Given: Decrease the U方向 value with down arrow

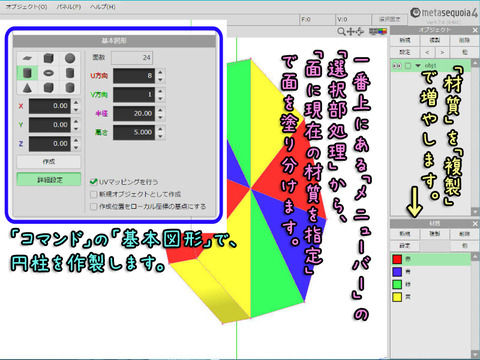Looking at the screenshot, I should point(161,80).
